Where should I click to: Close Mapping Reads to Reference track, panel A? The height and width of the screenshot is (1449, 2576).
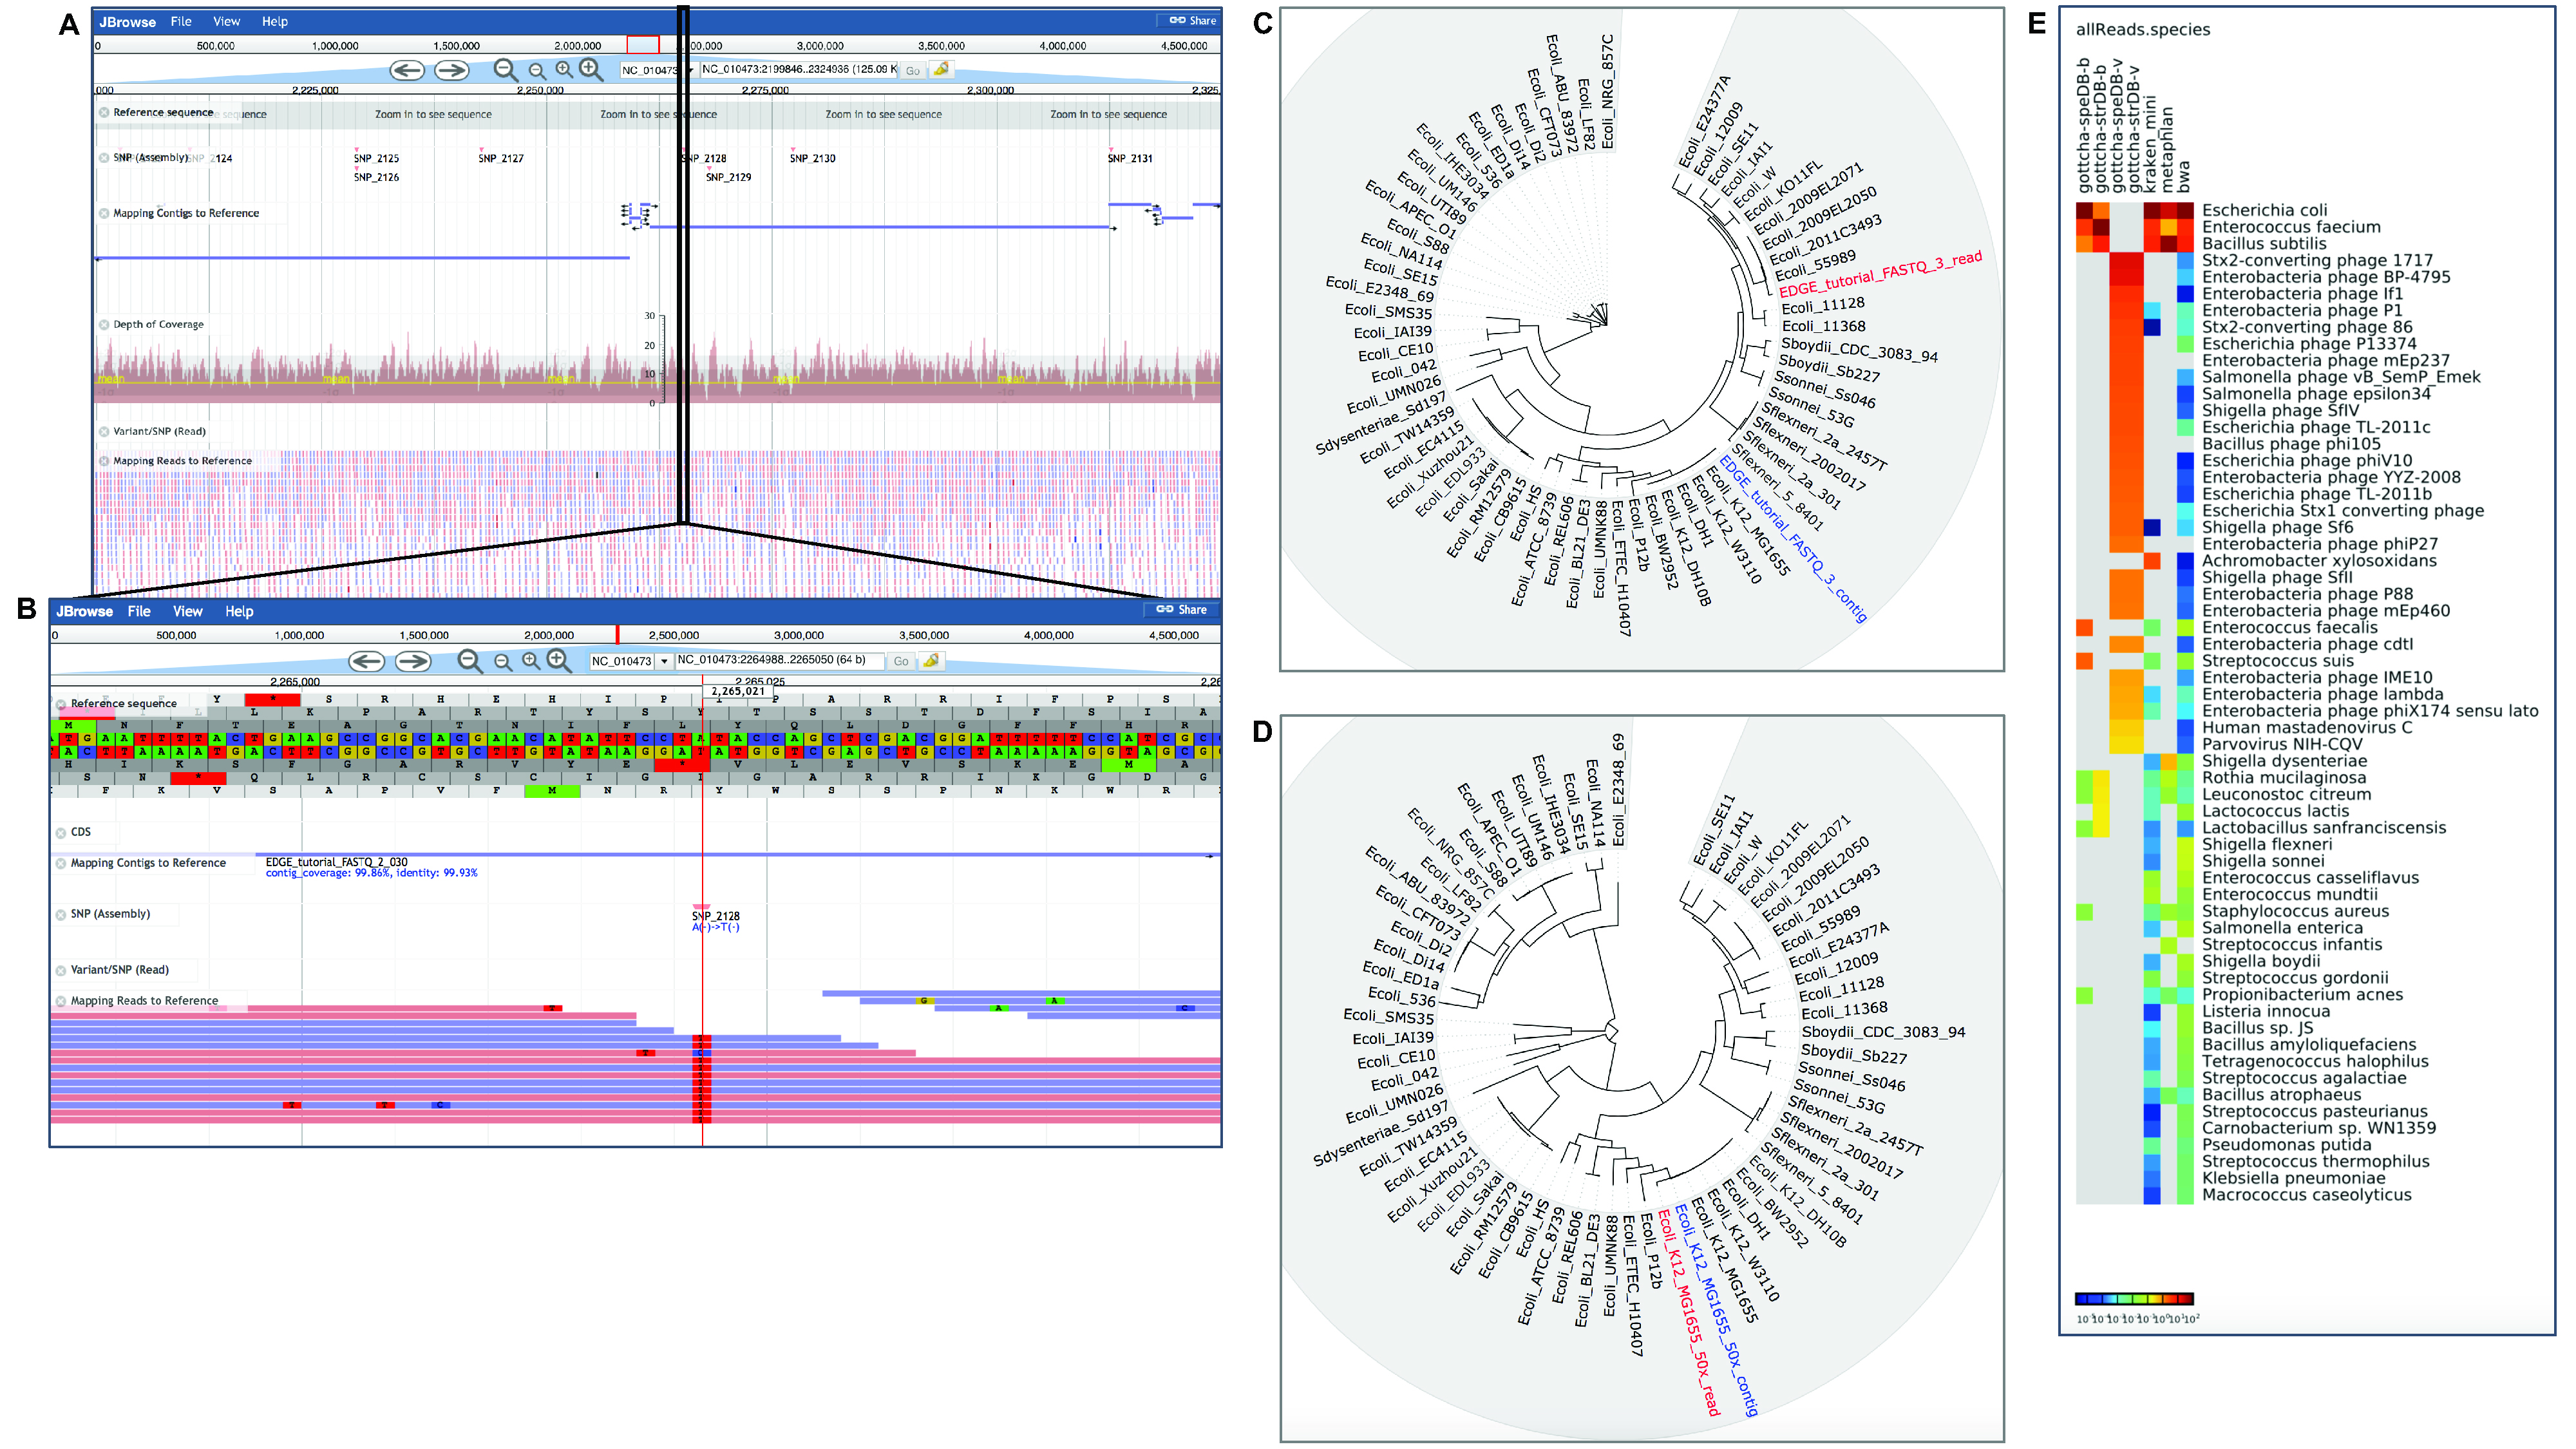point(104,462)
